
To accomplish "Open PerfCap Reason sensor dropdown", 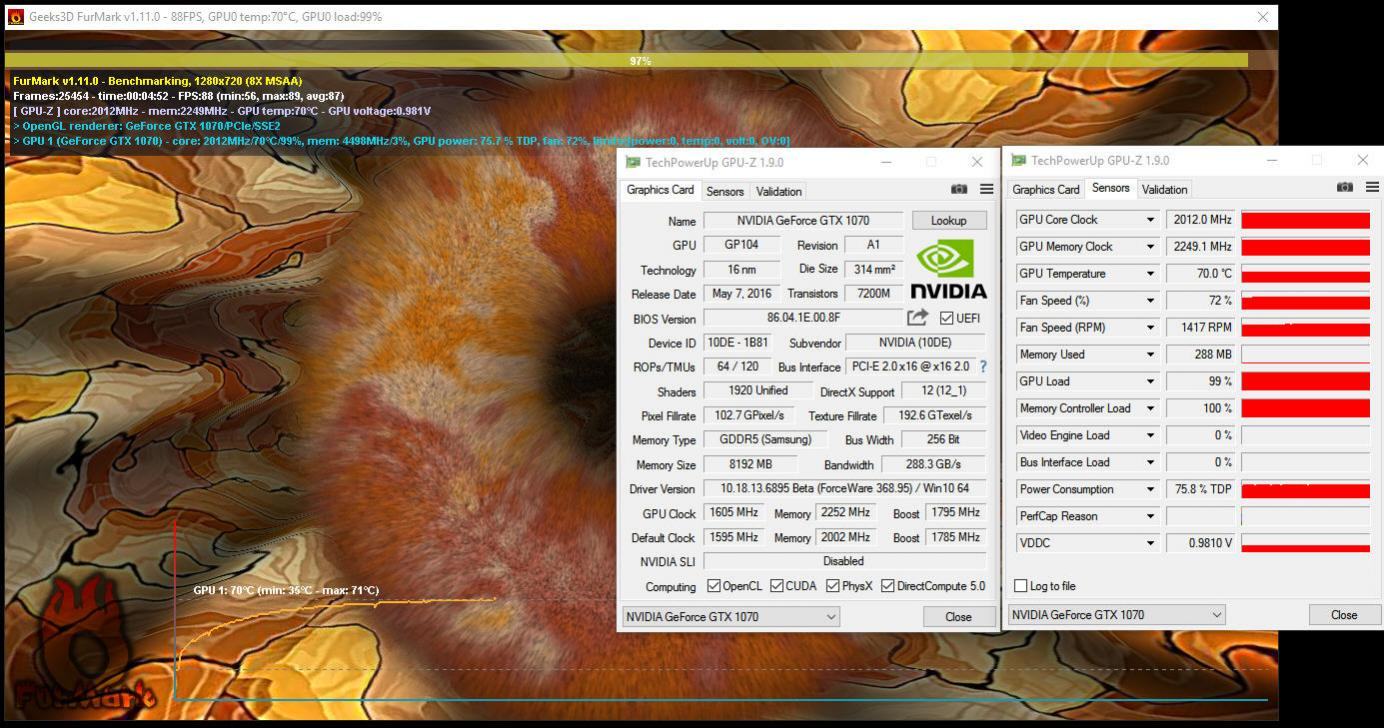I will [1150, 517].
